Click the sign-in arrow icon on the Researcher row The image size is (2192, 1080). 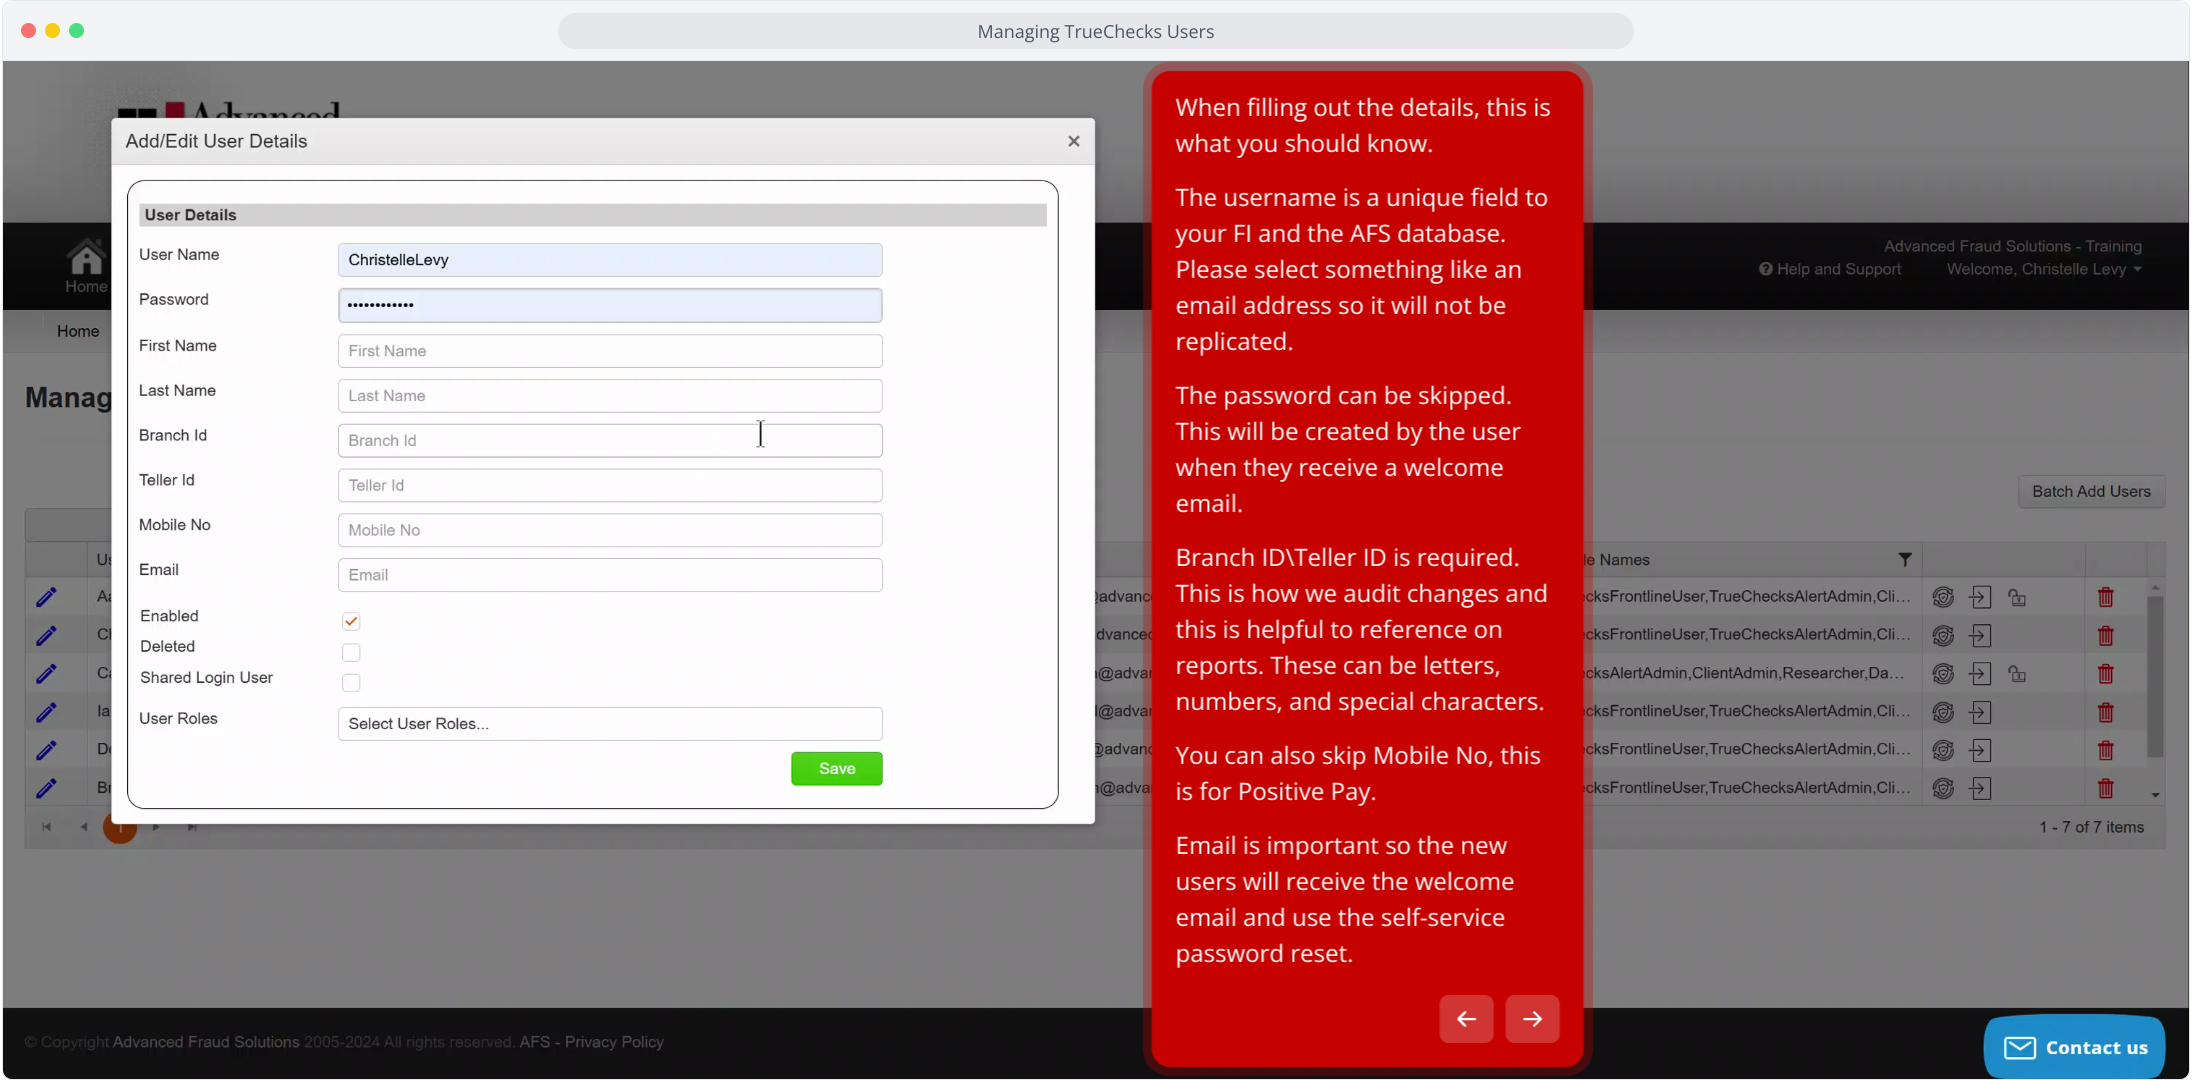1980,673
